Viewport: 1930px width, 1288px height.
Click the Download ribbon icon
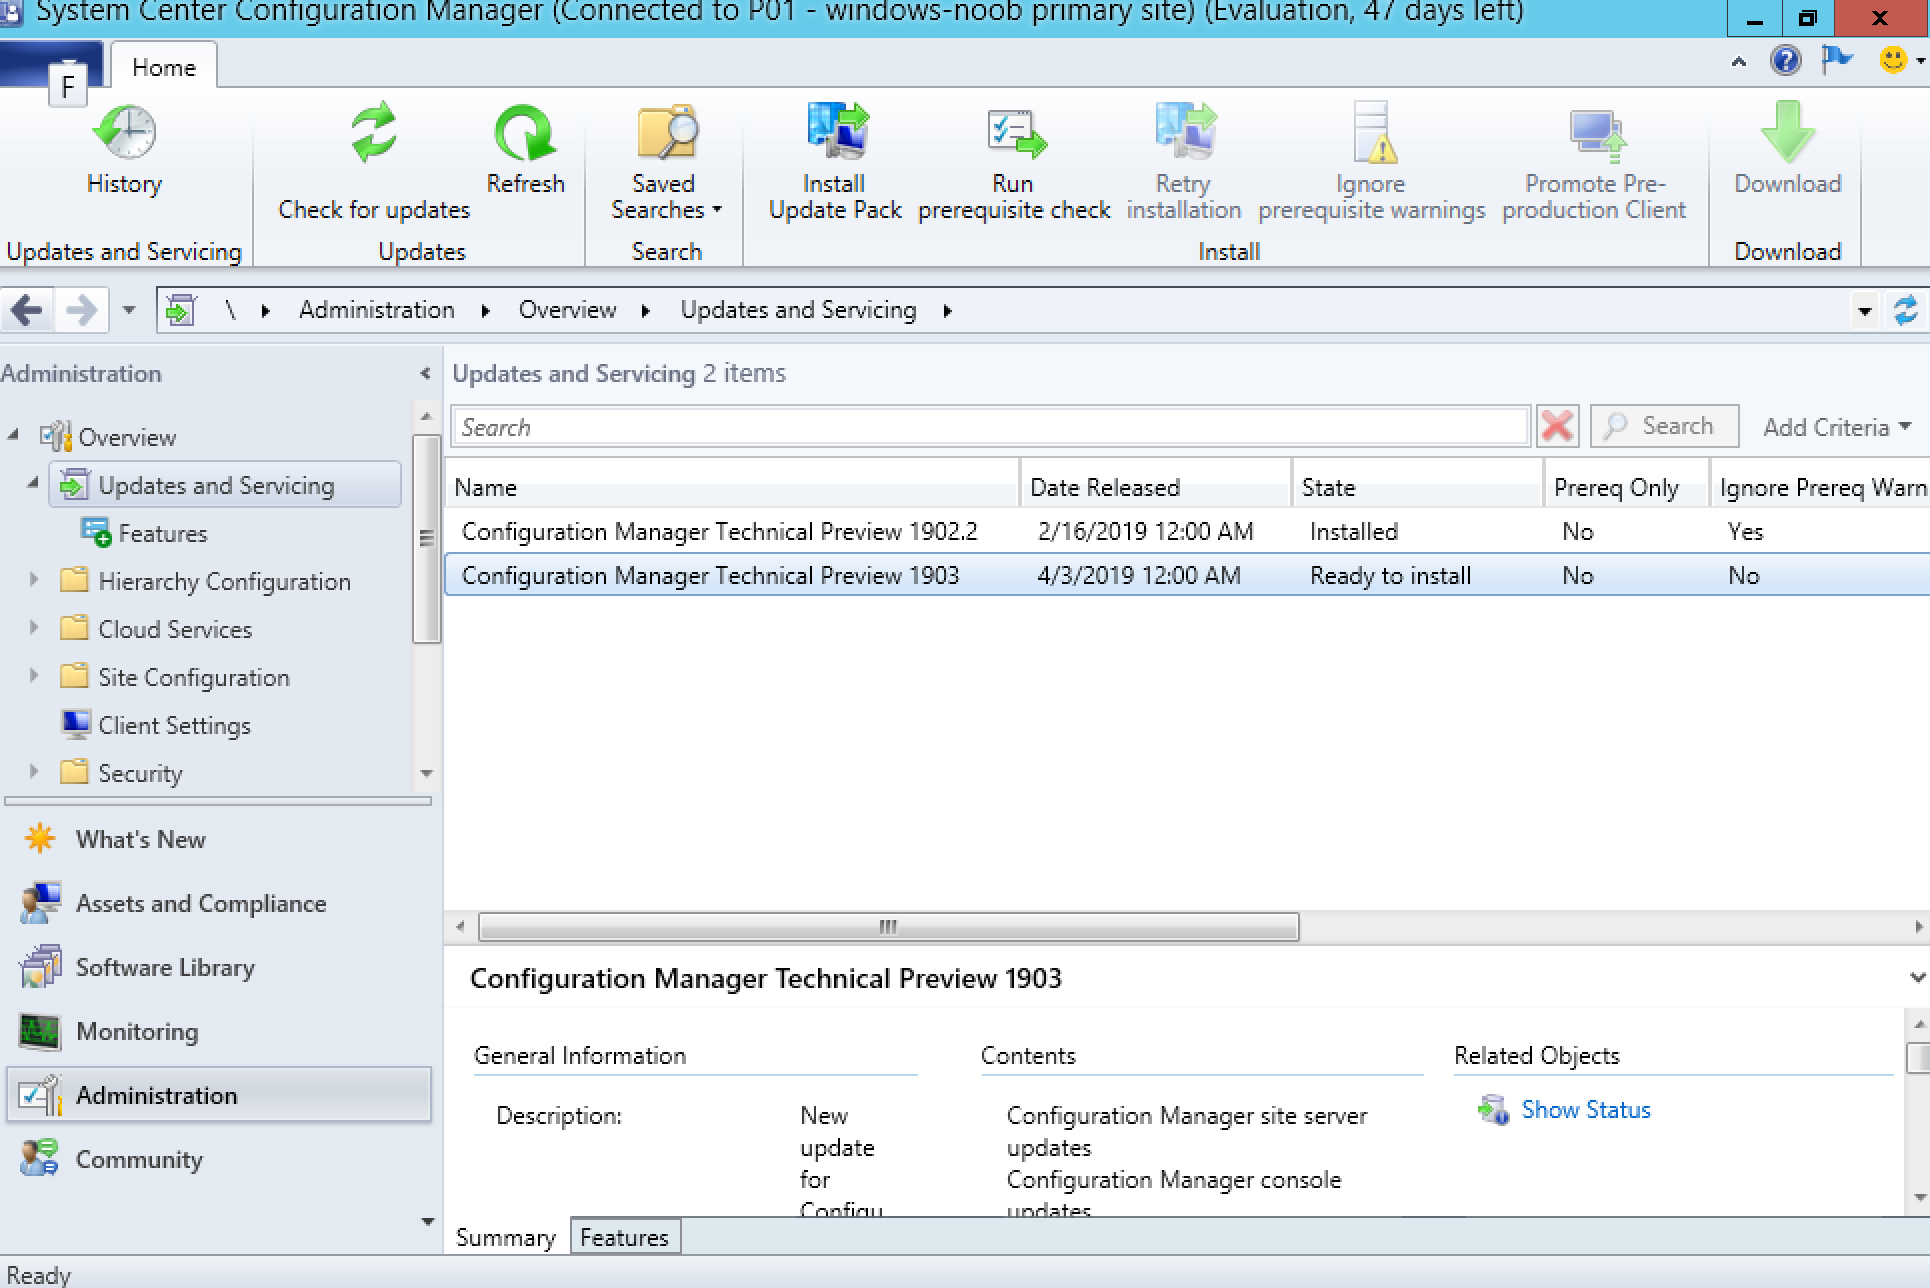coord(1787,132)
